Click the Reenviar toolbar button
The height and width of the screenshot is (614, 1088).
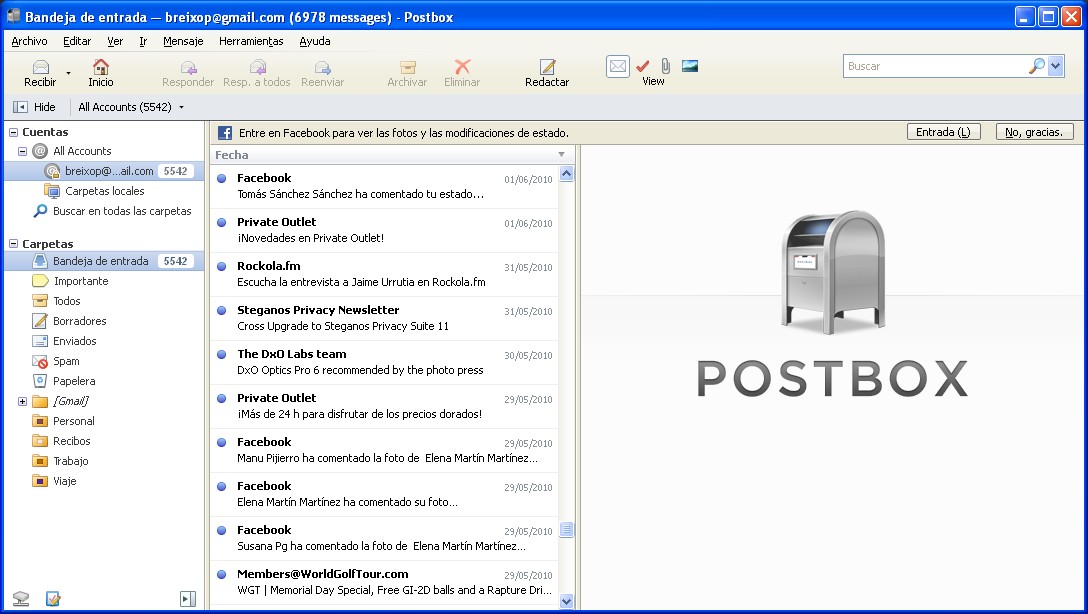[x=323, y=74]
